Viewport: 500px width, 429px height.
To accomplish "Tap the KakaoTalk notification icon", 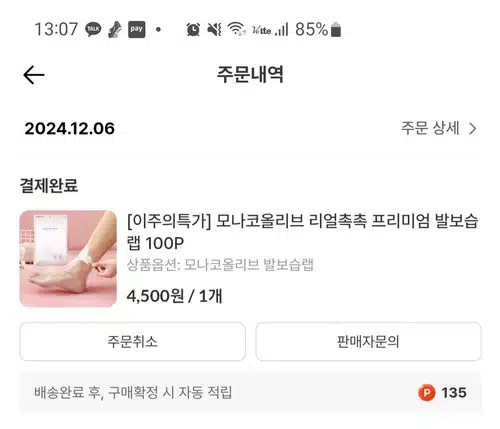I will point(93,29).
